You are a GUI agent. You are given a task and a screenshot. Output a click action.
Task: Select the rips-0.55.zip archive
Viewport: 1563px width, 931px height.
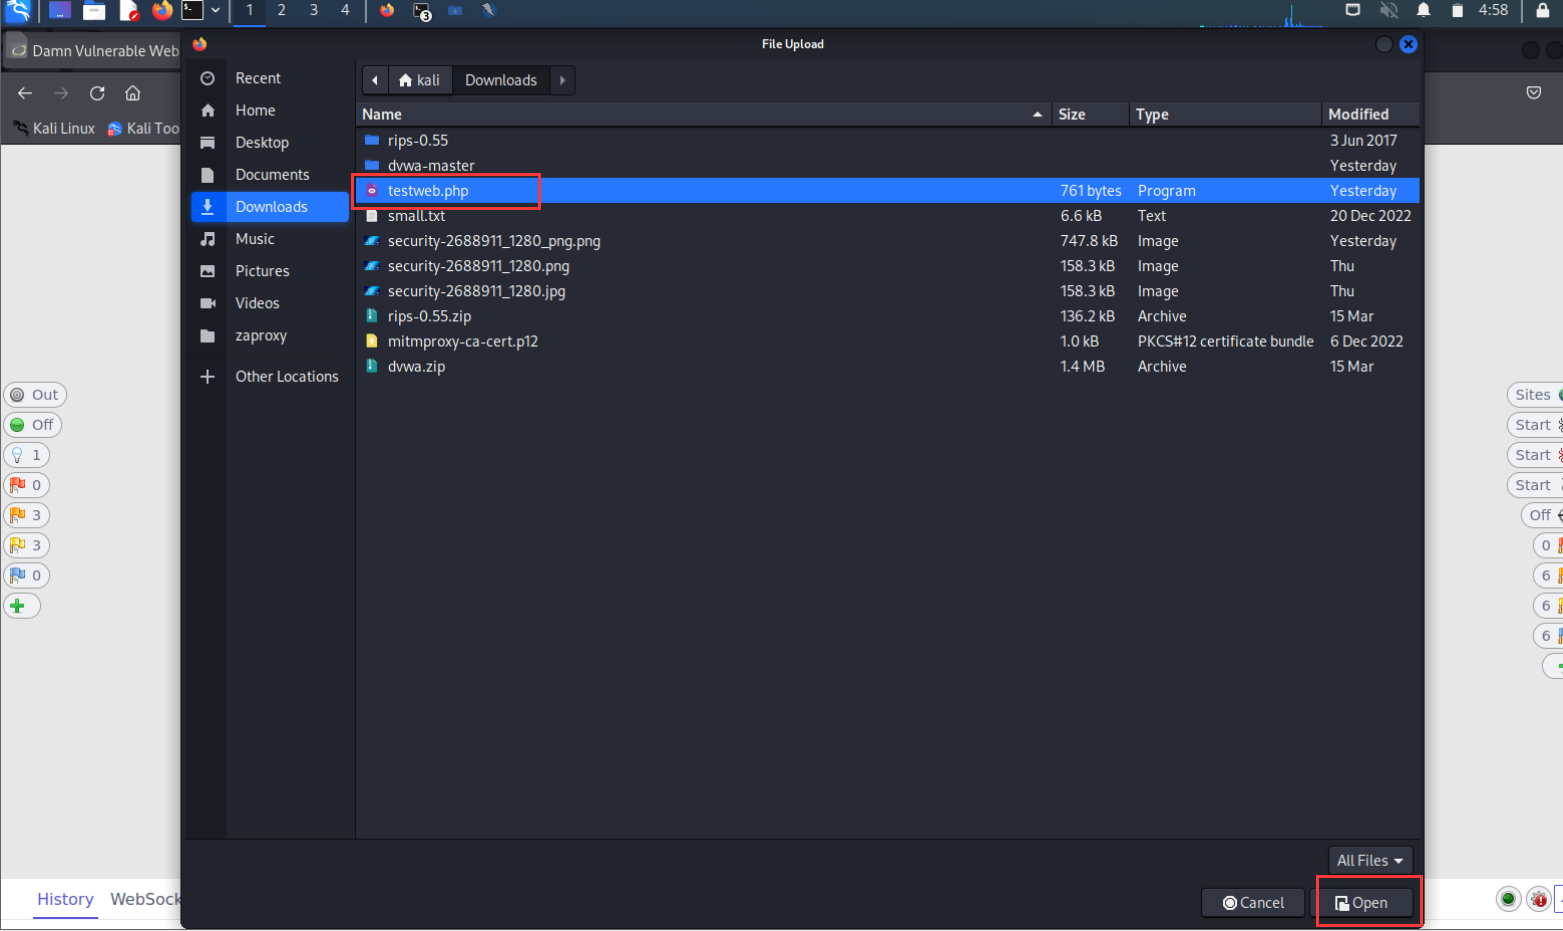(x=887, y=316)
